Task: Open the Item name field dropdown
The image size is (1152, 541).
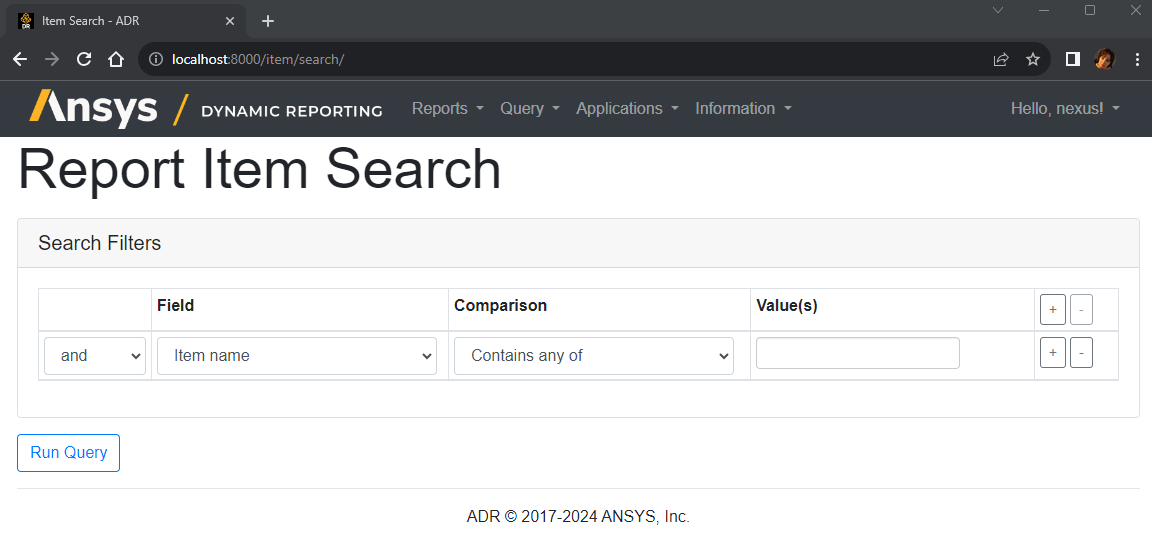Action: coord(297,356)
